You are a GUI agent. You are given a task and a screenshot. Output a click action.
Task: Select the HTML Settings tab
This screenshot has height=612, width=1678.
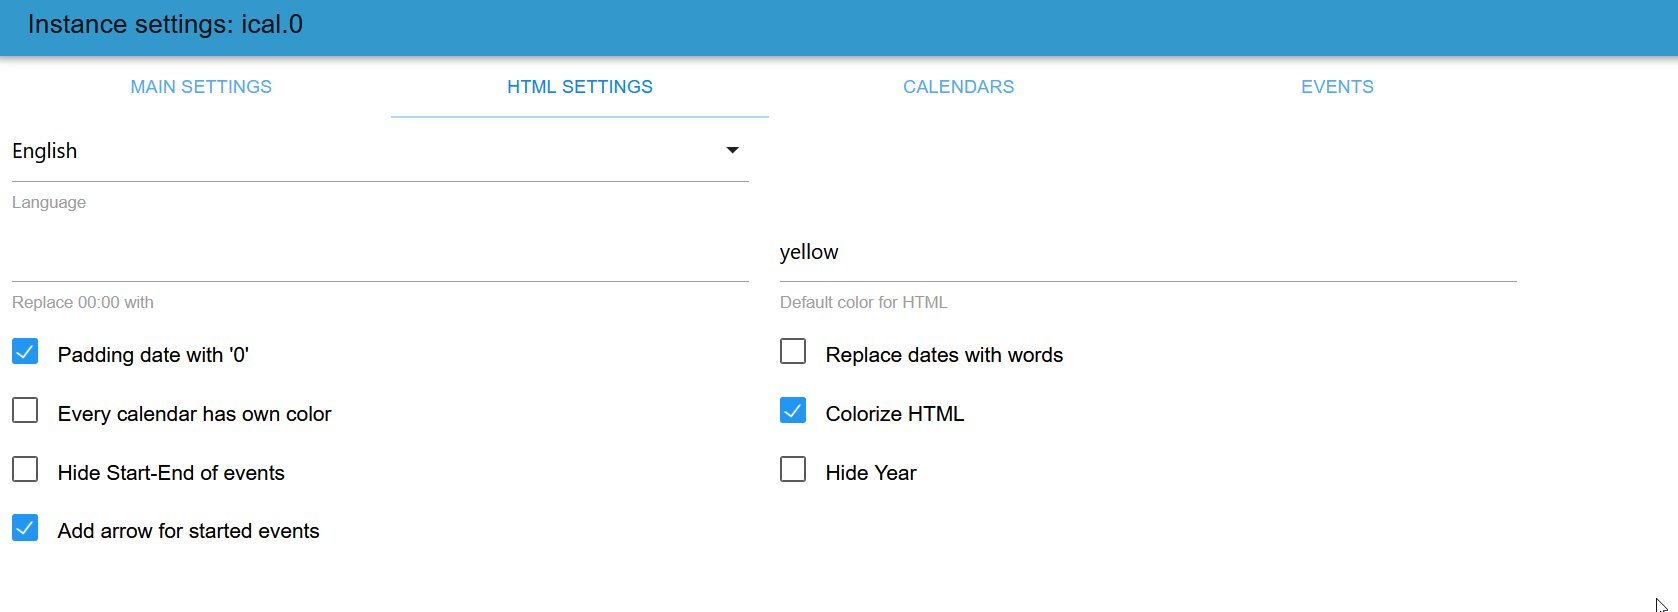[580, 87]
